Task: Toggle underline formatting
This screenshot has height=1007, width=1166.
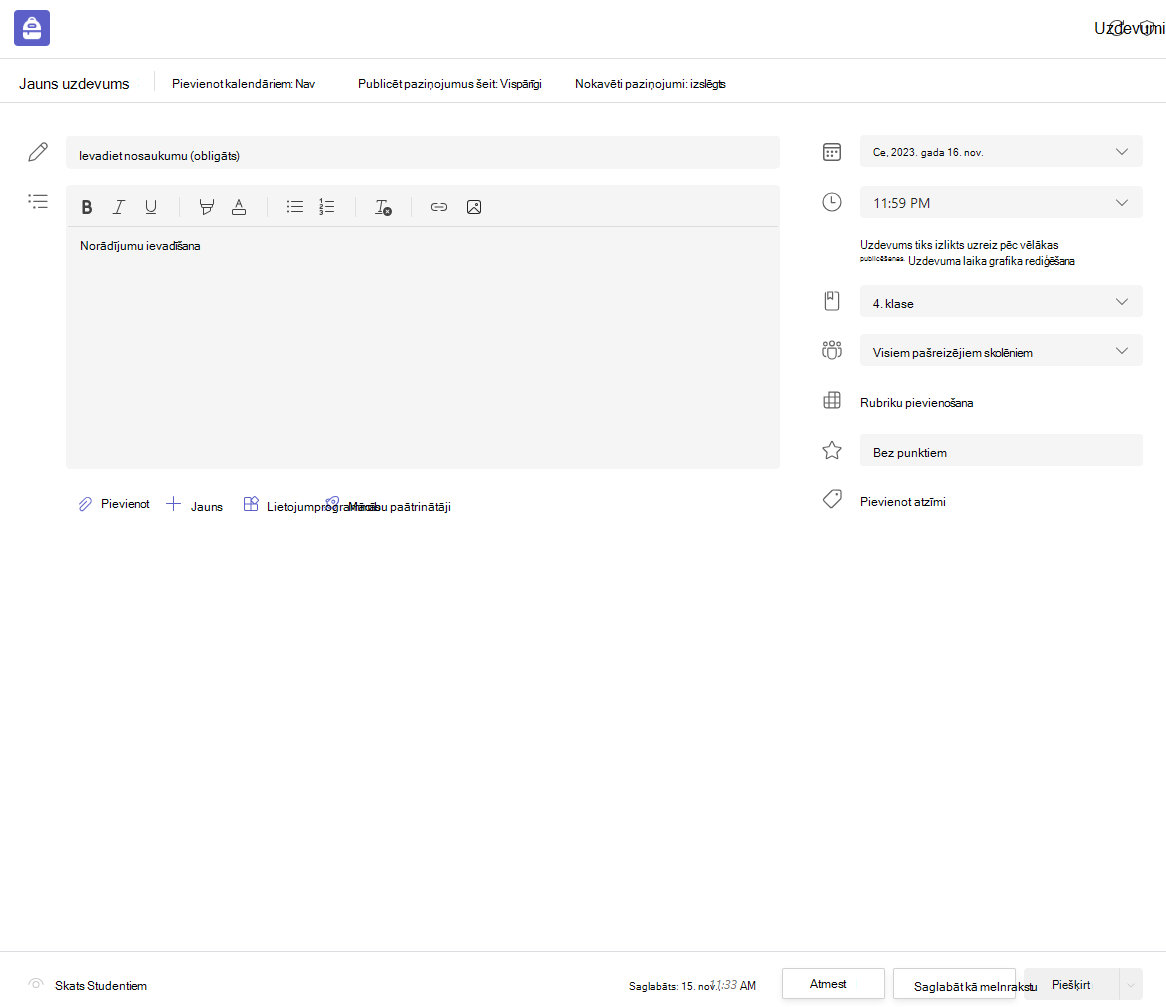Action: click(x=151, y=207)
